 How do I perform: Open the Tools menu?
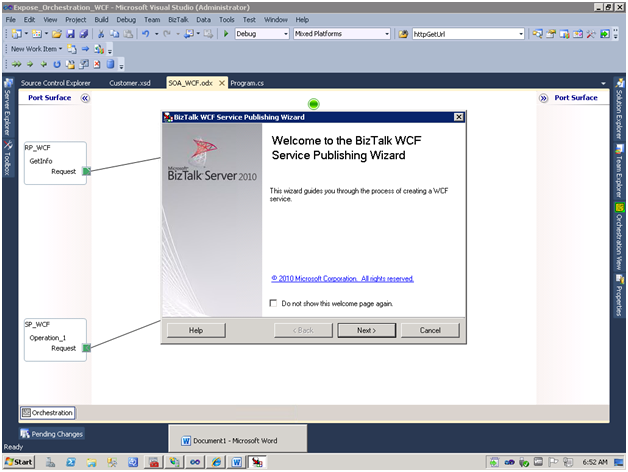(x=227, y=20)
